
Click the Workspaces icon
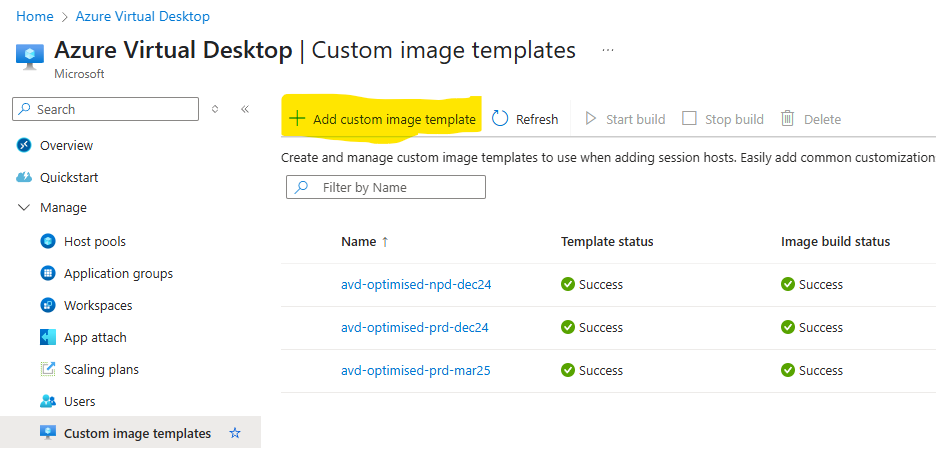(x=47, y=306)
